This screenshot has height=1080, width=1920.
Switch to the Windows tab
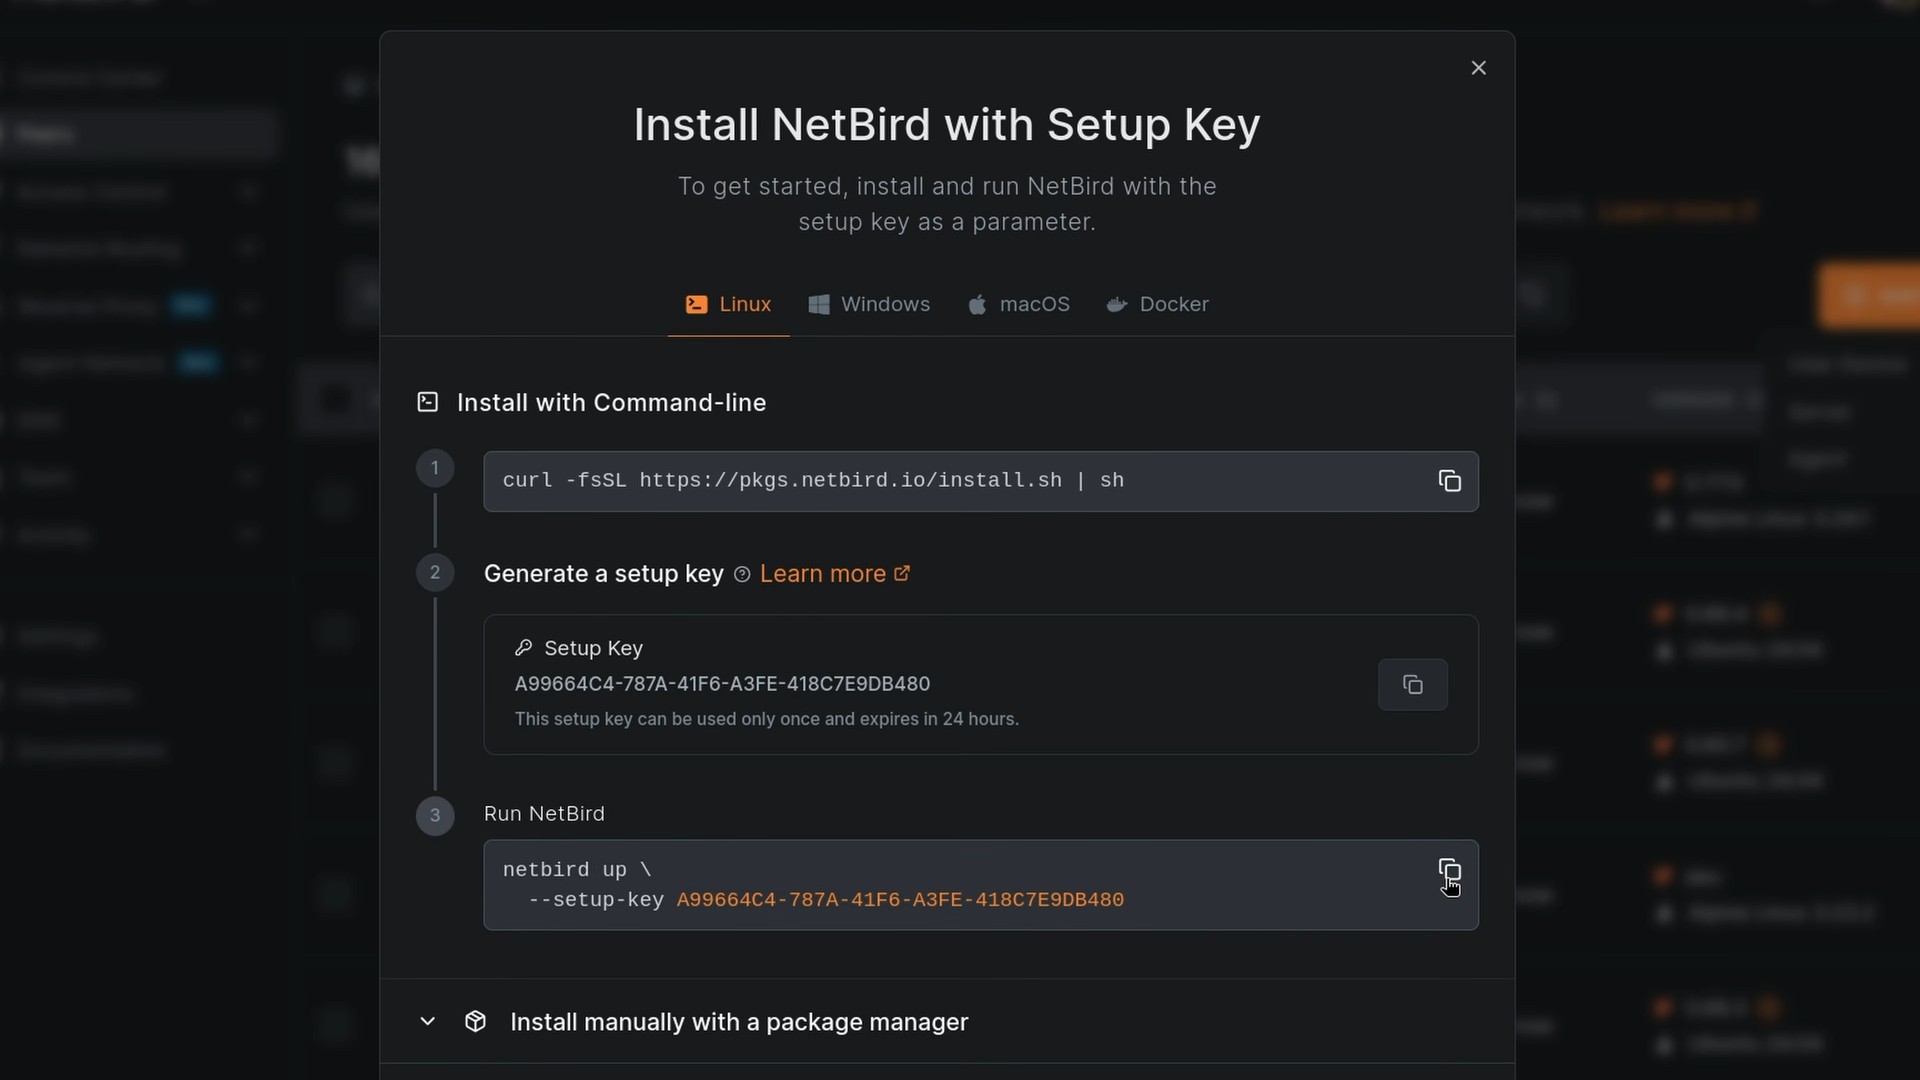click(869, 304)
